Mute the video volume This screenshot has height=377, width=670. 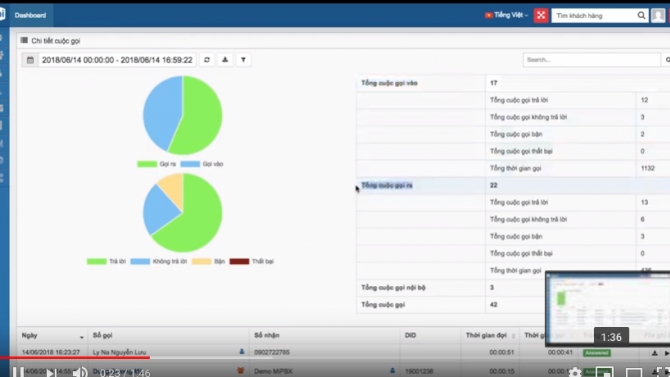click(79, 372)
